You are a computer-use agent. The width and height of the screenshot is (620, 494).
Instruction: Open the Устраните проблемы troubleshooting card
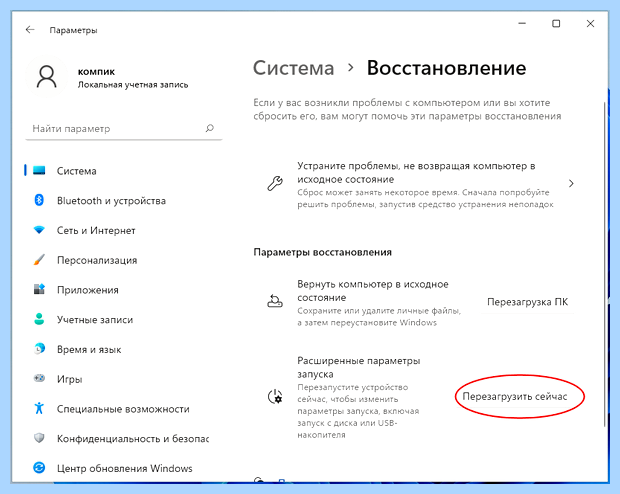point(421,184)
